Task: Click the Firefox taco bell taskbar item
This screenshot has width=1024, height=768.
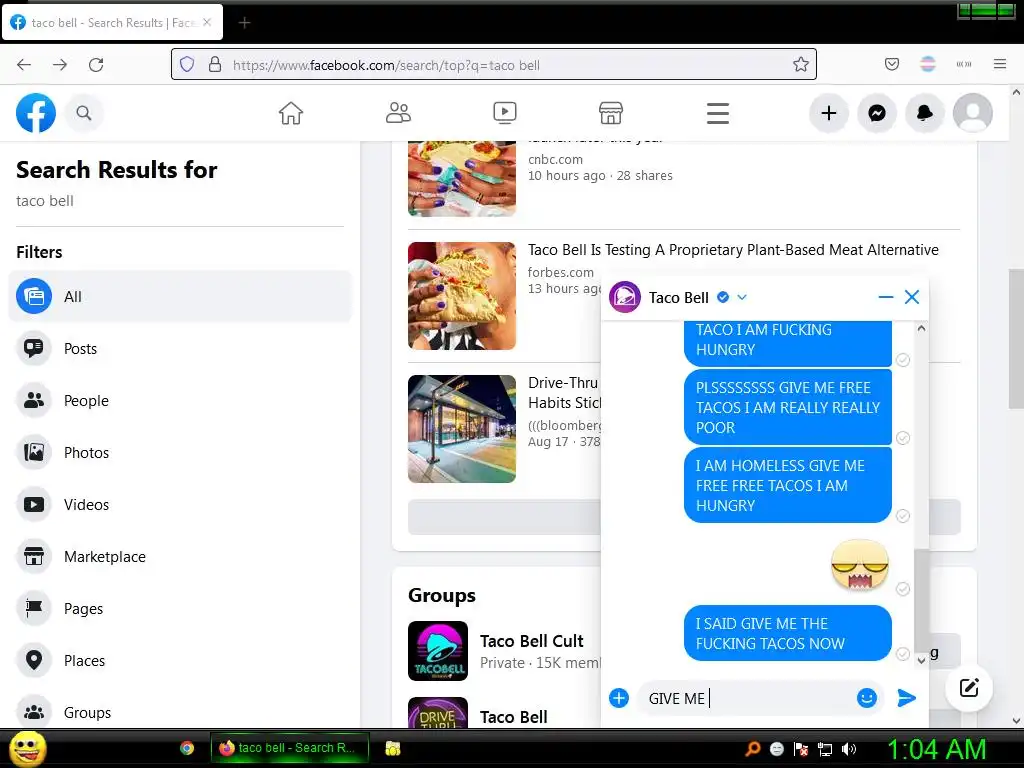Action: point(290,748)
